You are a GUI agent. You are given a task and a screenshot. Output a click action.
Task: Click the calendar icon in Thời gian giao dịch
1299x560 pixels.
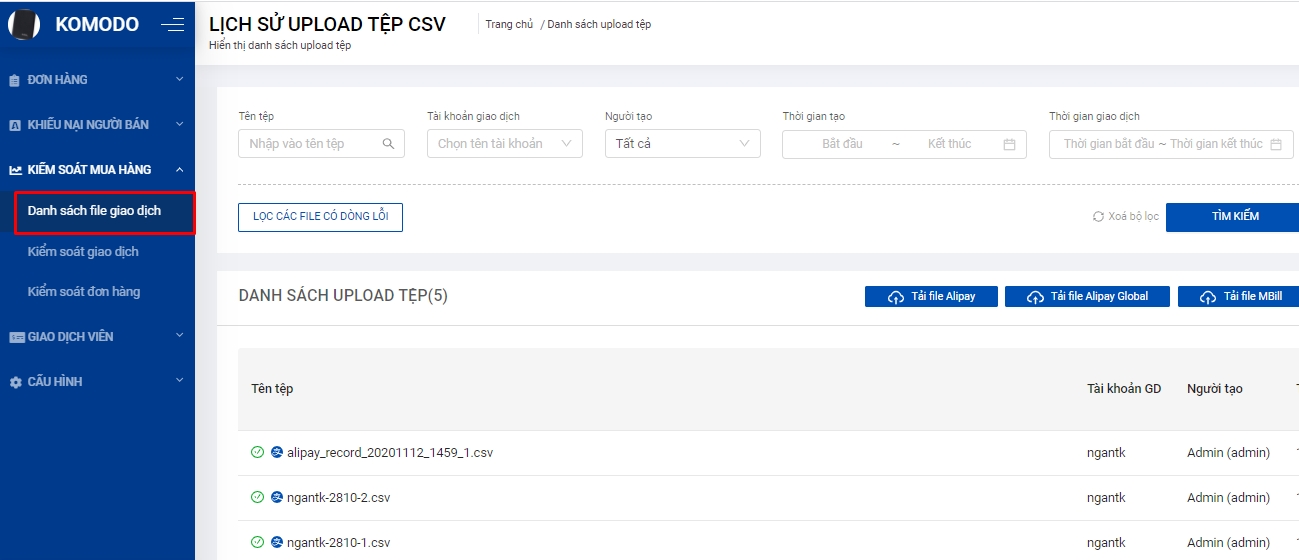click(1275, 144)
